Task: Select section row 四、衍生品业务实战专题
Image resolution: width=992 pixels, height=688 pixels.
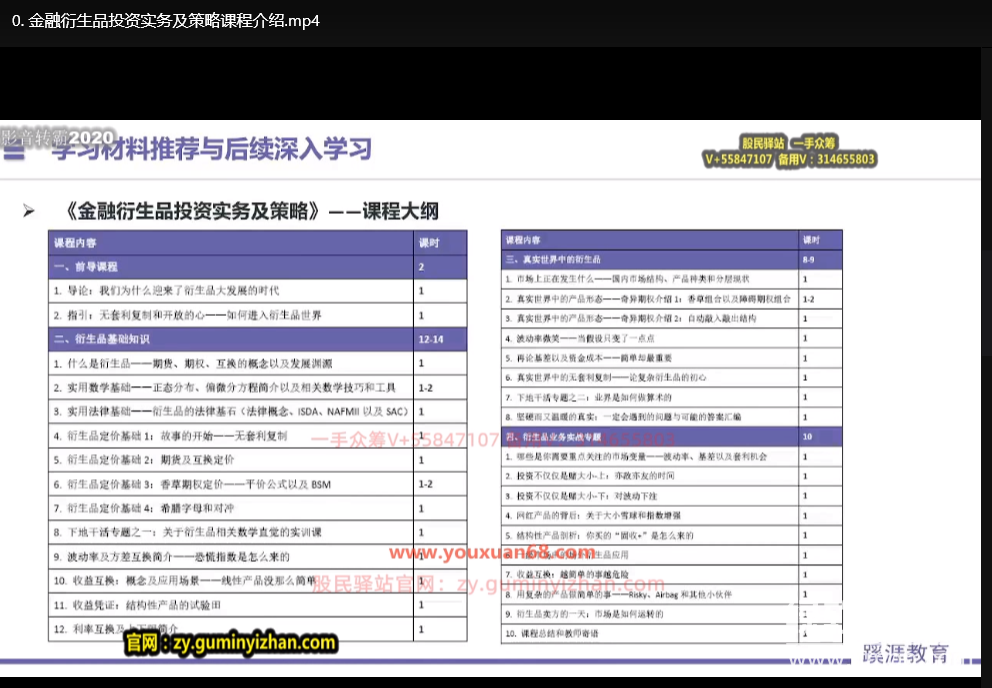Action: [x=672, y=437]
